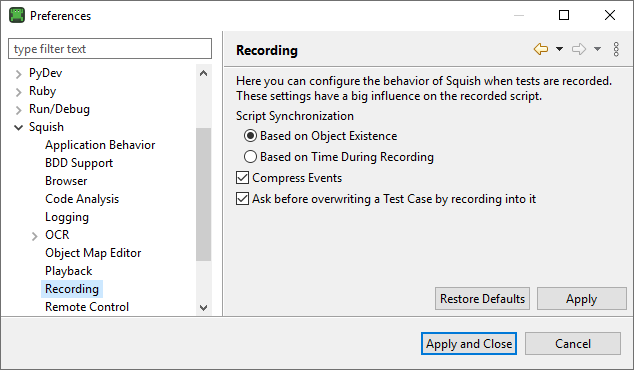Open Browser preferences page
The width and height of the screenshot is (634, 370).
[x=66, y=181]
